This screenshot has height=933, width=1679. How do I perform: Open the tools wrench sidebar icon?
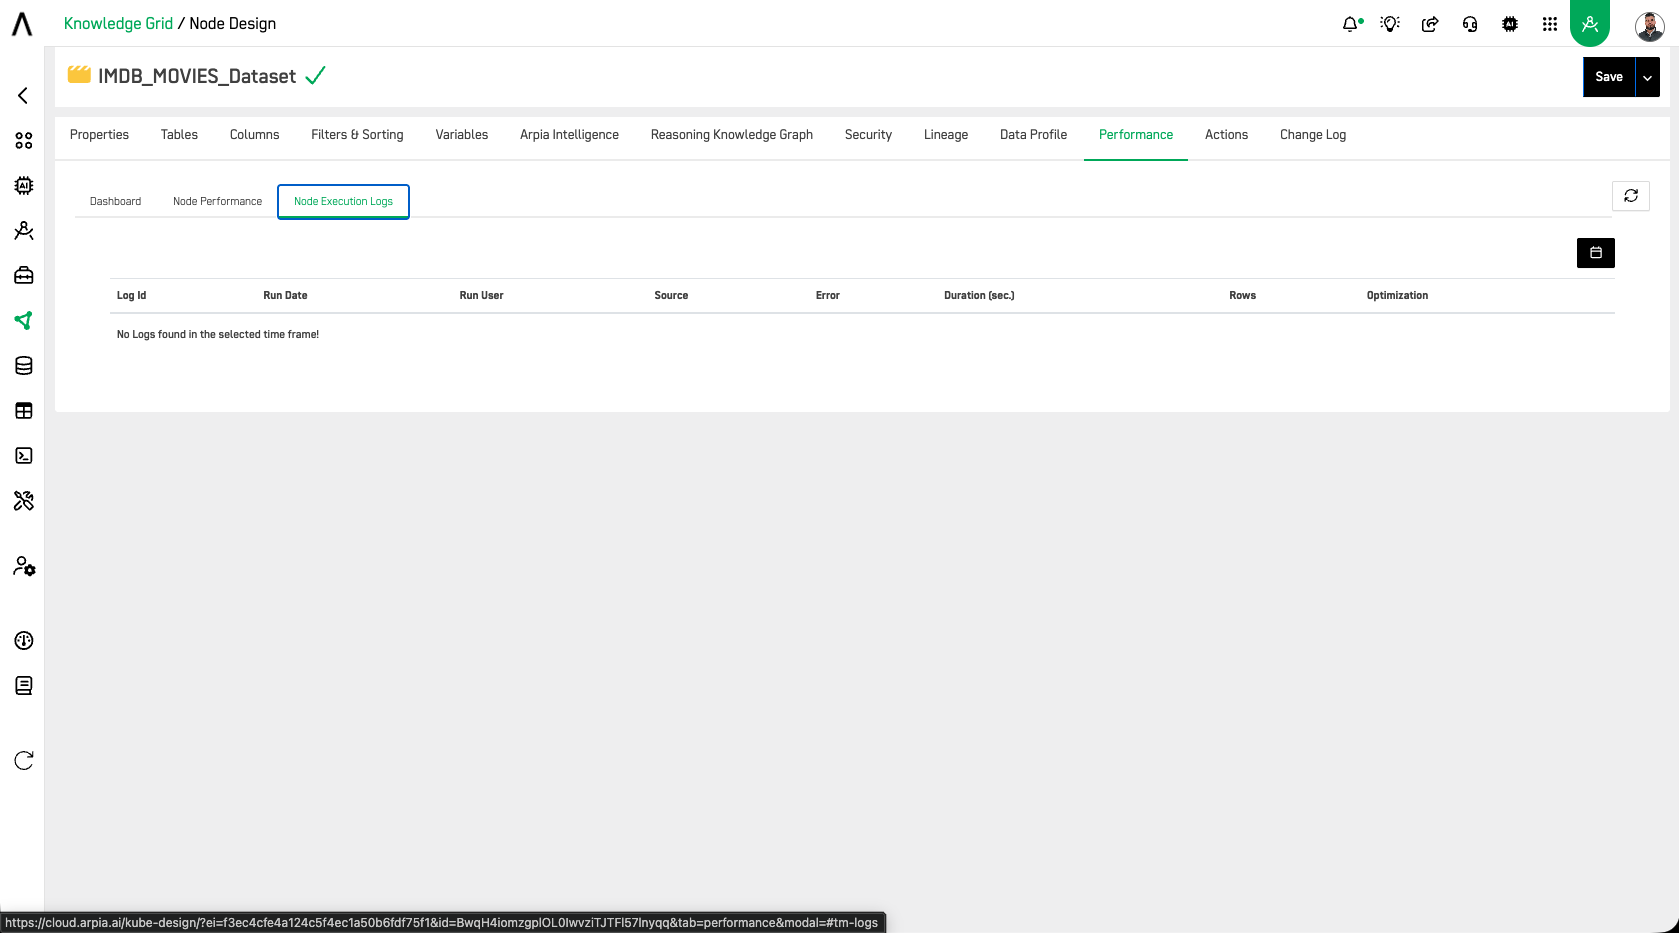[x=24, y=501]
